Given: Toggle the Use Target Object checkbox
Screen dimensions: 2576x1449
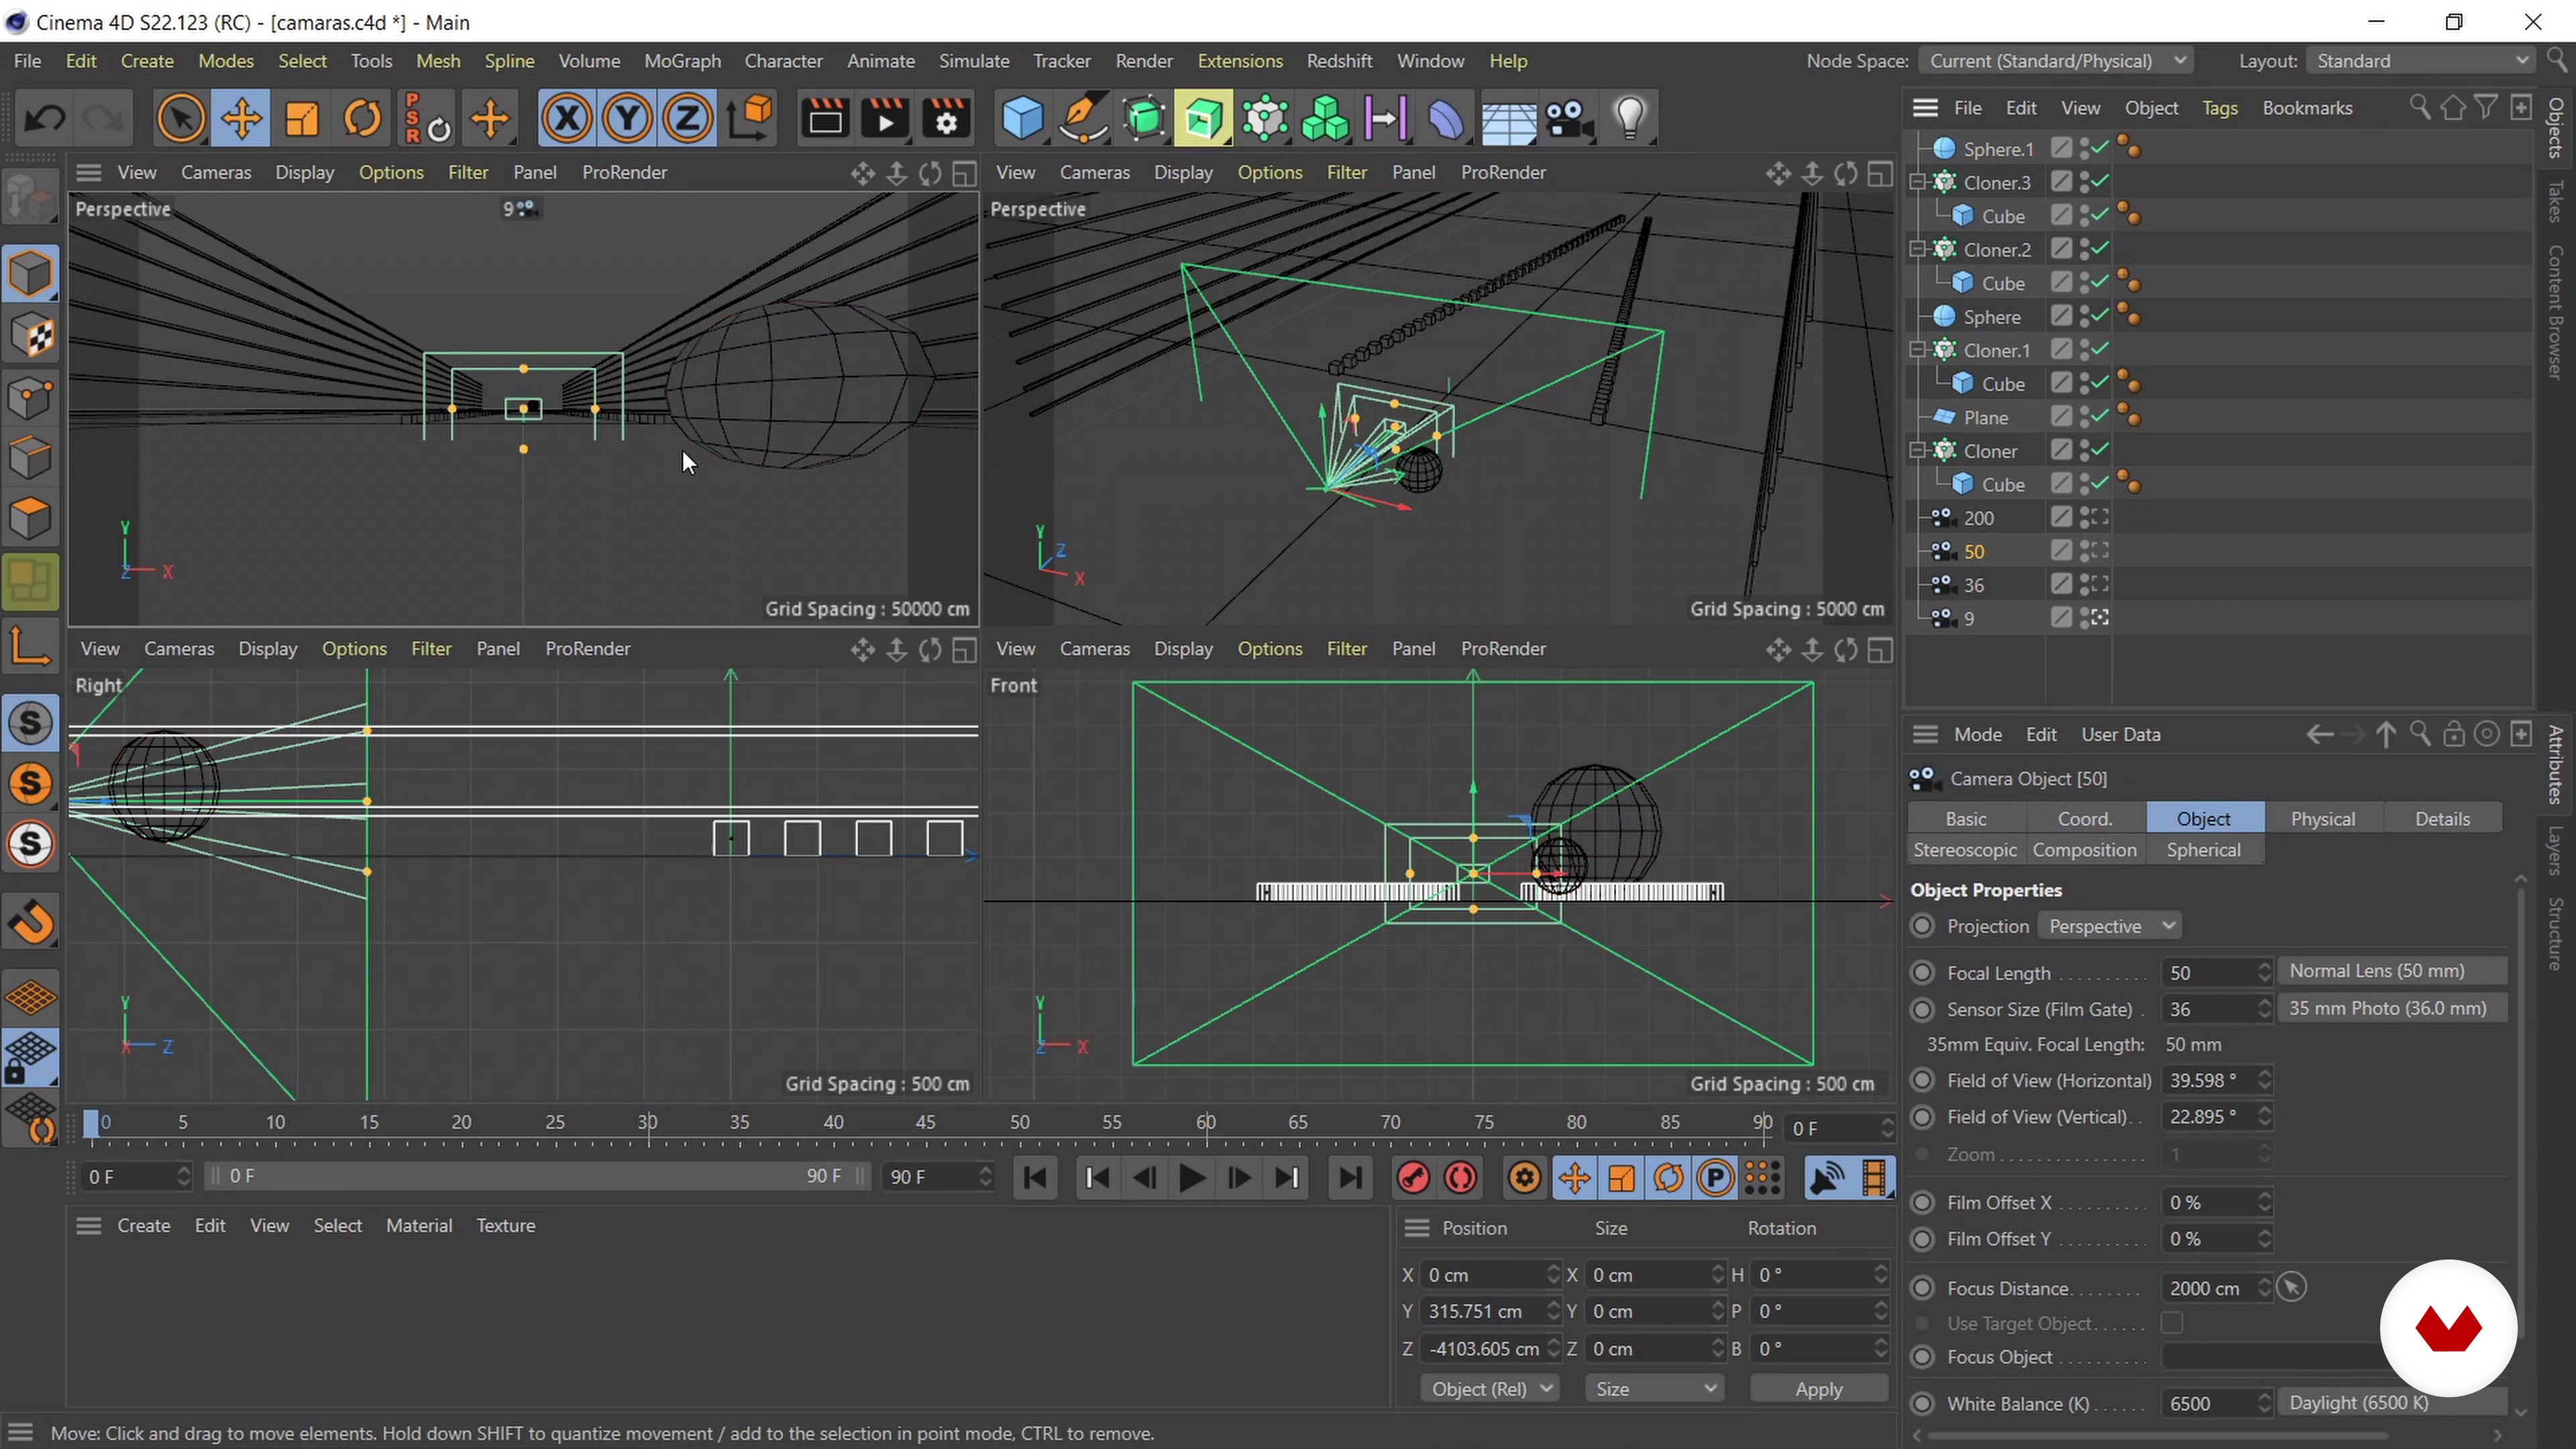Looking at the screenshot, I should 2171,1323.
